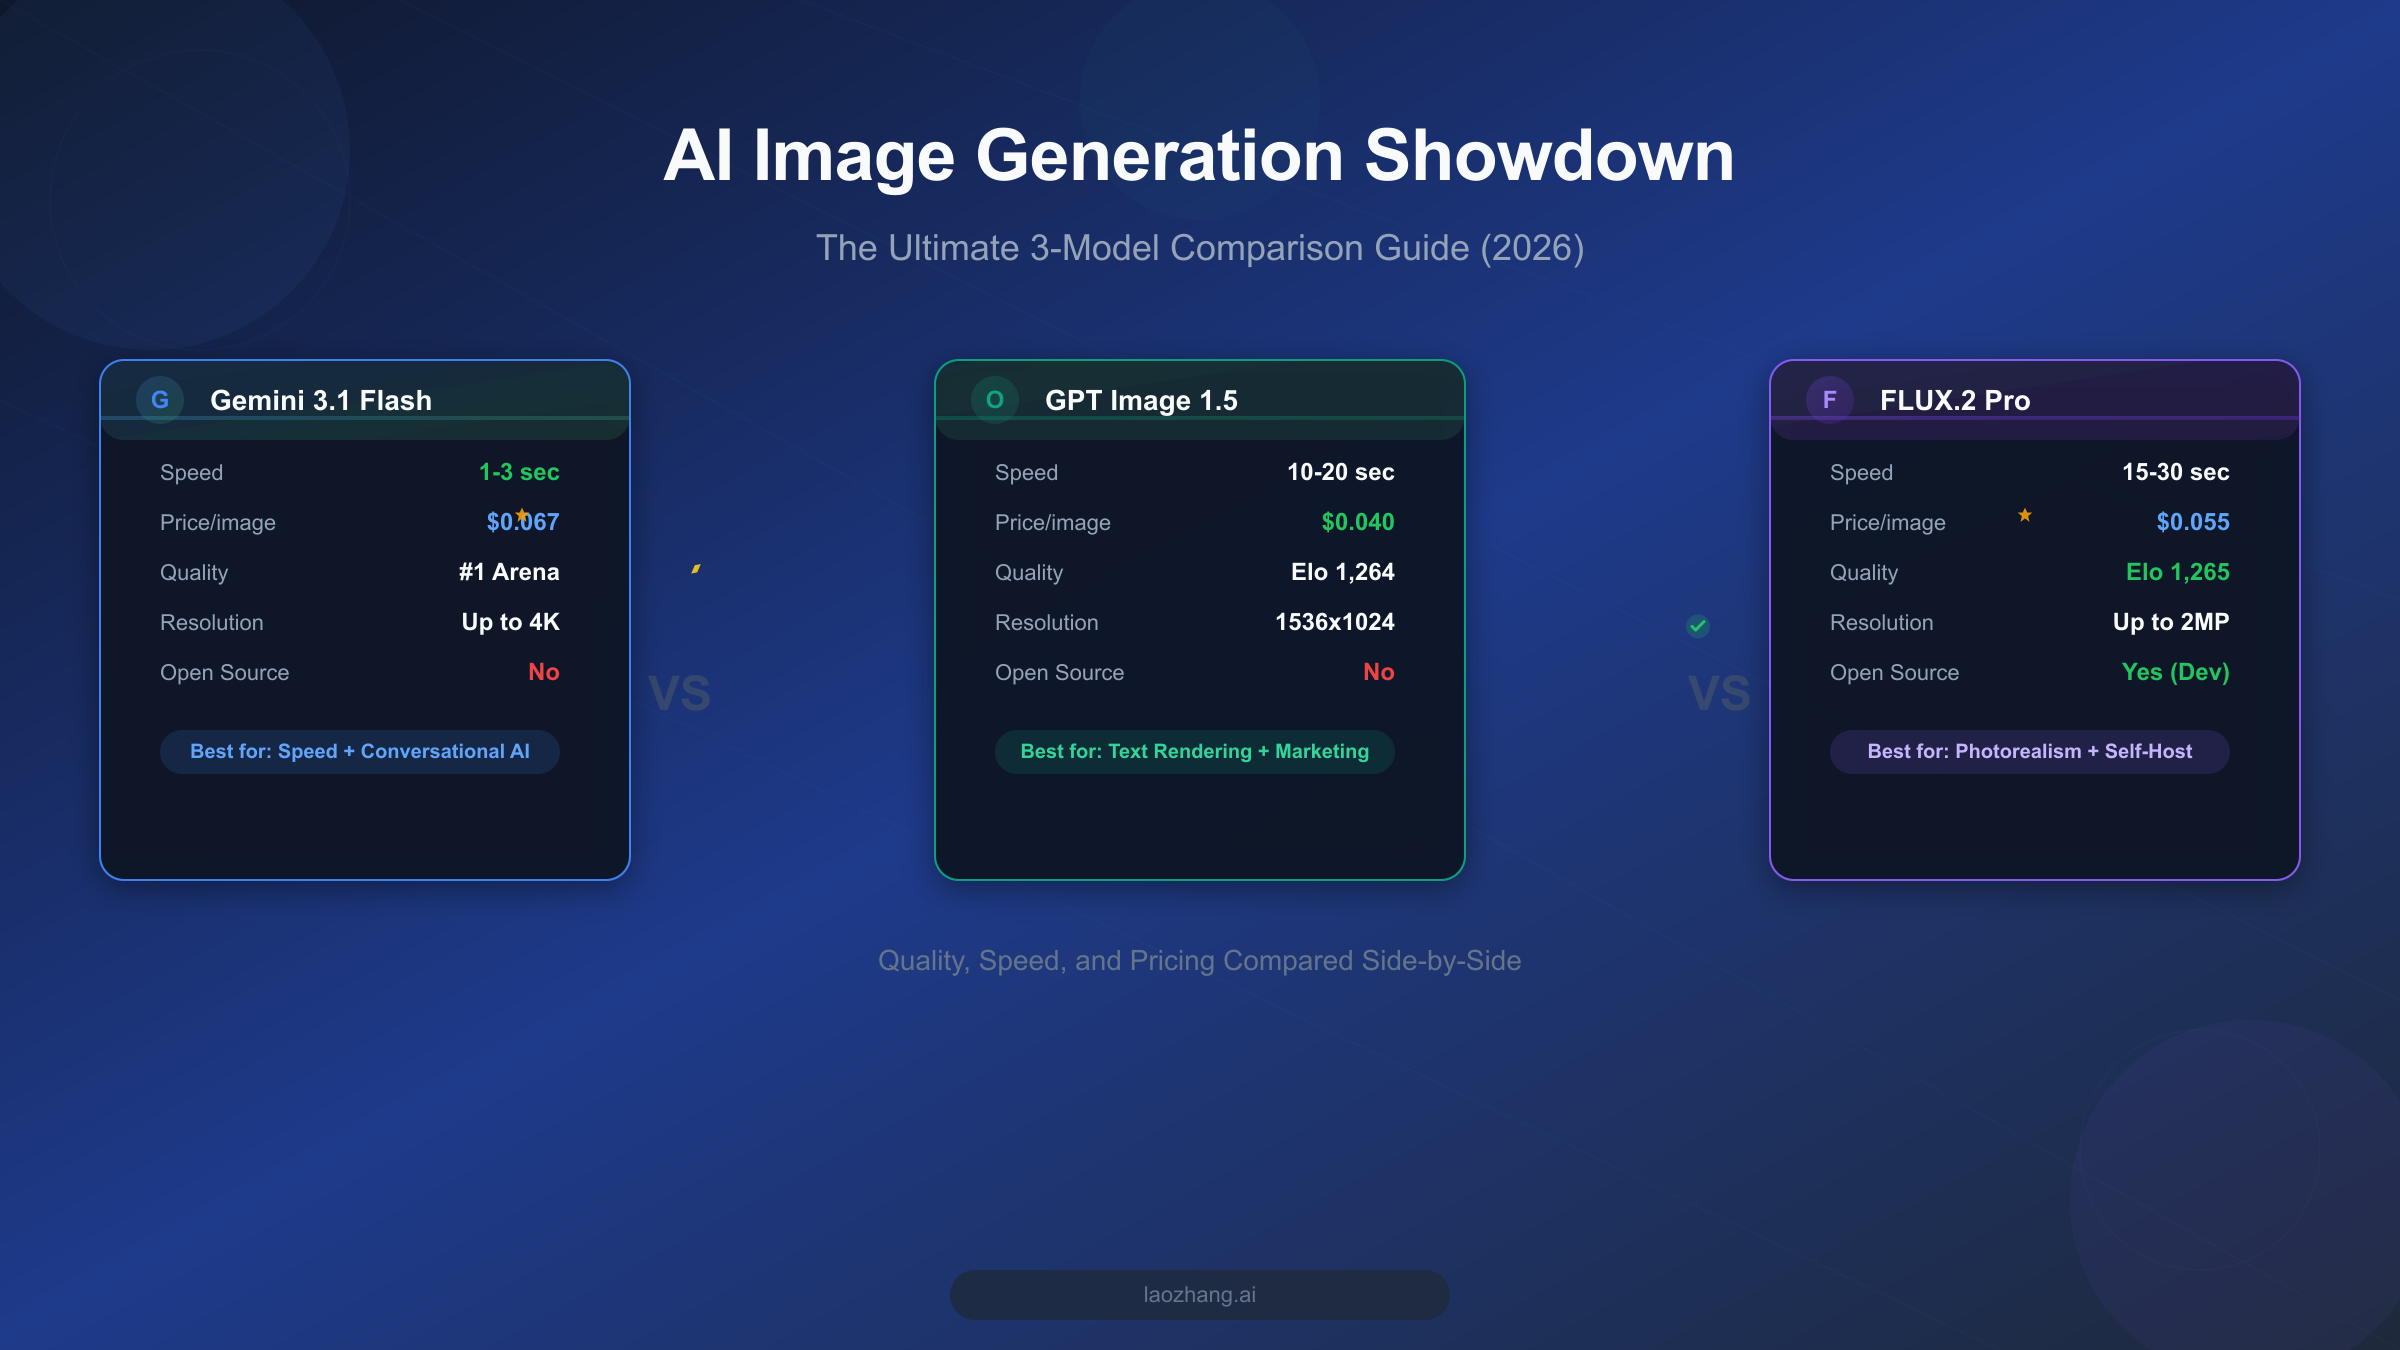Select the '1-3 sec' speed value
The image size is (2400, 1350).
(x=519, y=471)
